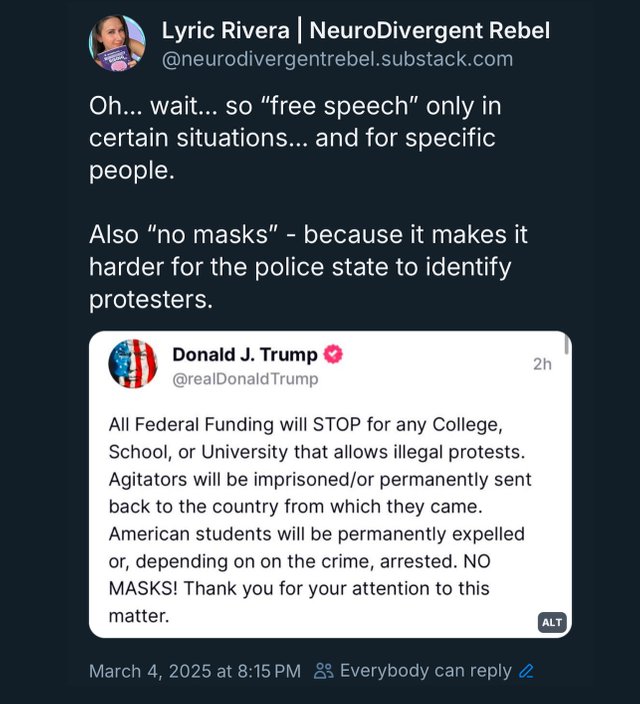Click the 2h timestamp in quoted post
Image resolution: width=640 pixels, height=704 pixels.
point(542,364)
